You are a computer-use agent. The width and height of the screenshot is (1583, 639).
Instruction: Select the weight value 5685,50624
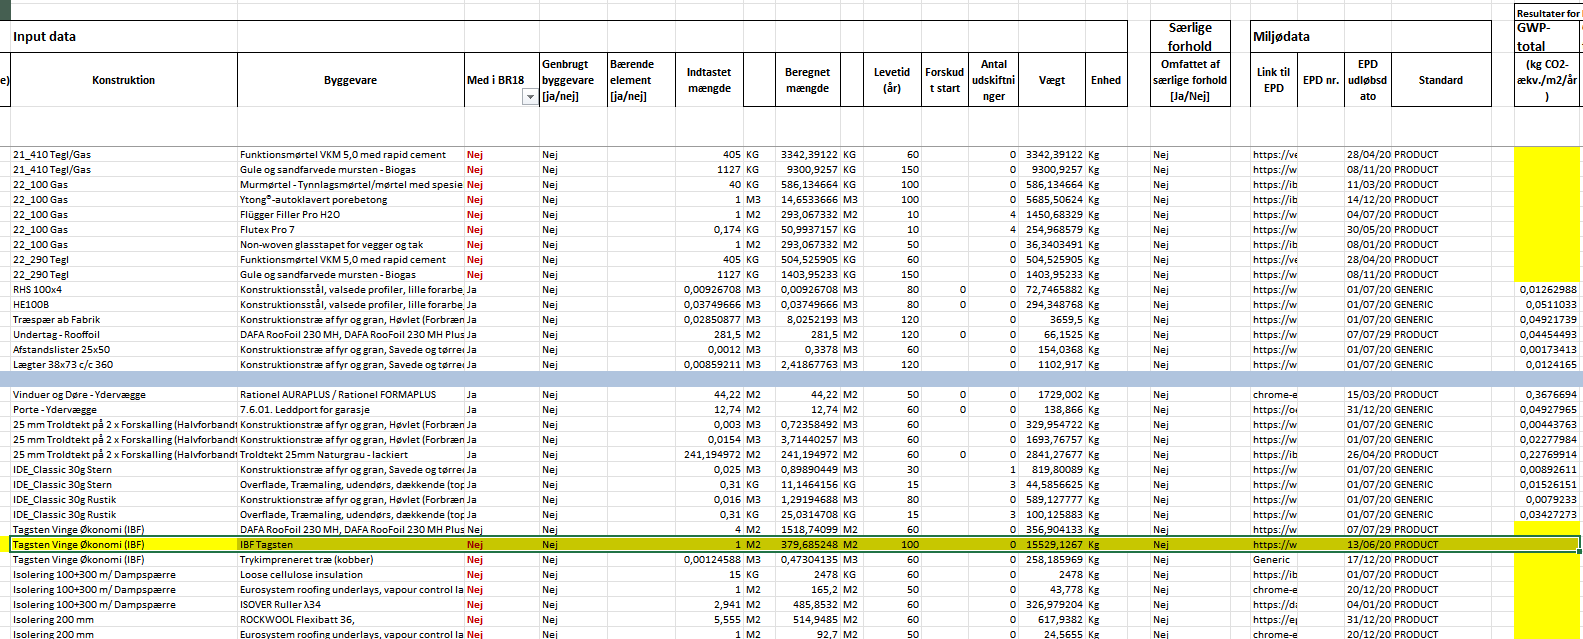[1052, 200]
